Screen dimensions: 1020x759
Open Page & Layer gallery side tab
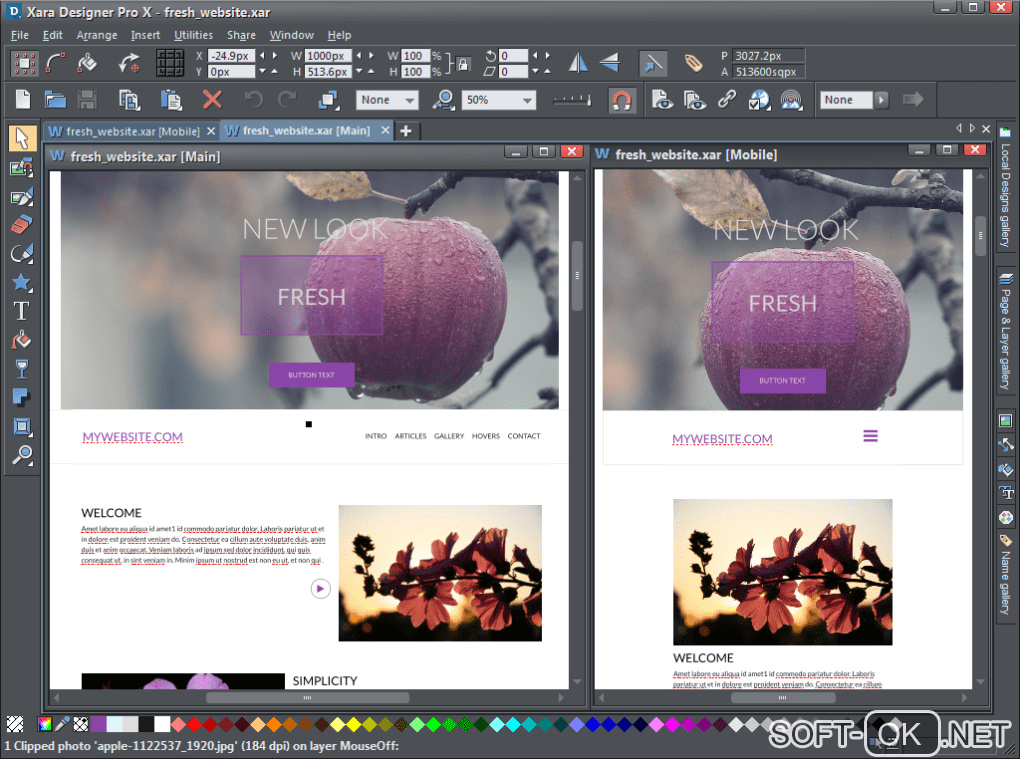1006,333
